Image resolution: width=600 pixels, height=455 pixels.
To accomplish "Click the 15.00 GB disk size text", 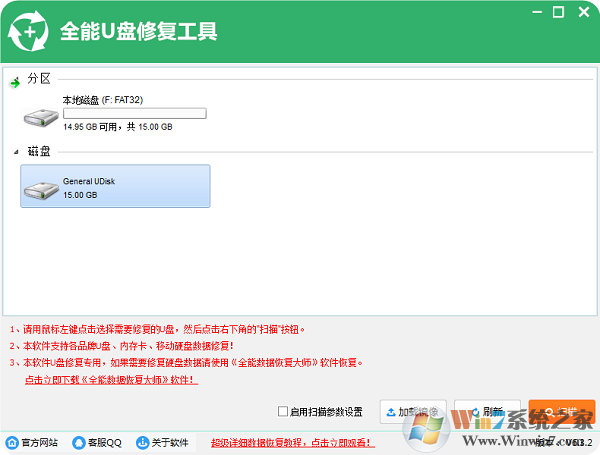I will click(80, 195).
